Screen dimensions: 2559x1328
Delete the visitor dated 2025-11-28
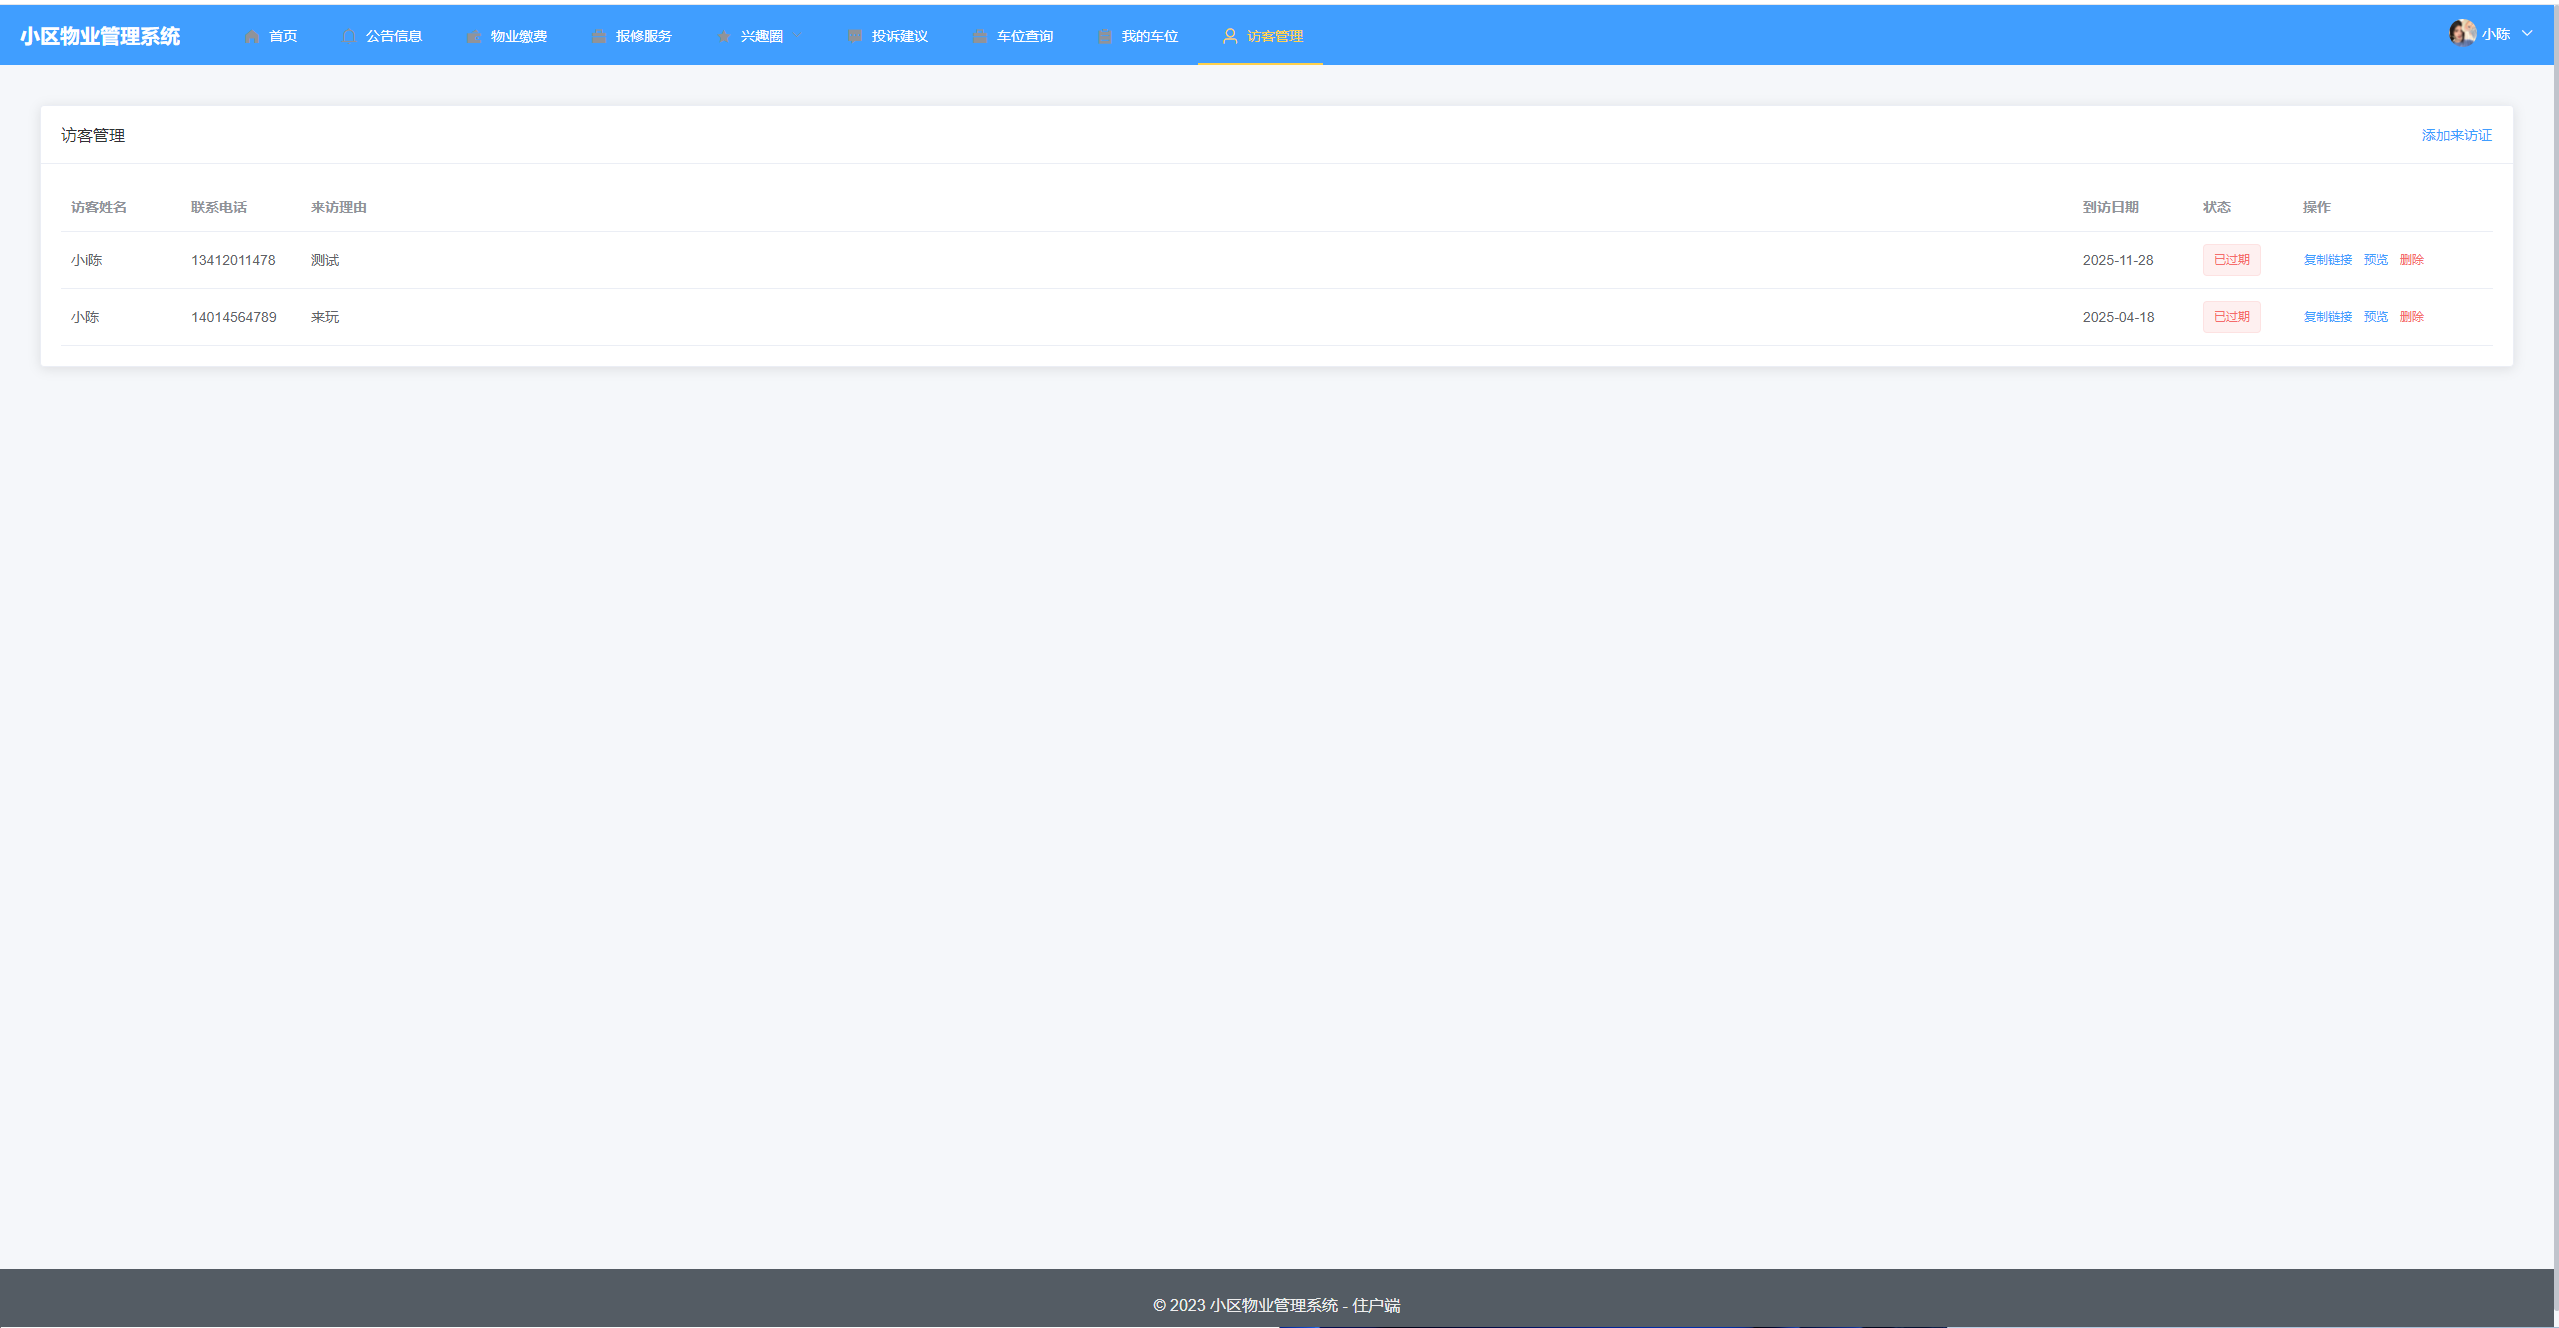pos(2411,260)
